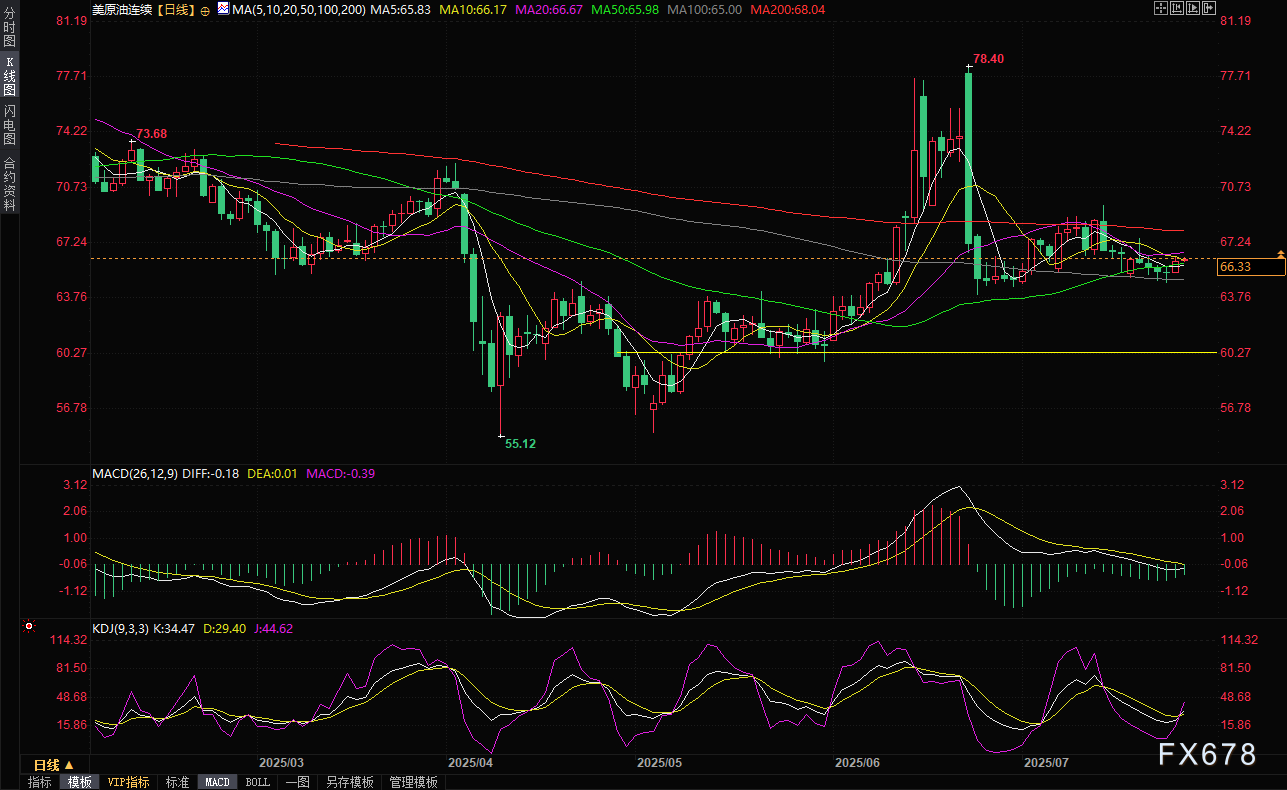Screen dimensions: 1287x790
Task: Click the small red icon left of KDJ
Action: 28,627
